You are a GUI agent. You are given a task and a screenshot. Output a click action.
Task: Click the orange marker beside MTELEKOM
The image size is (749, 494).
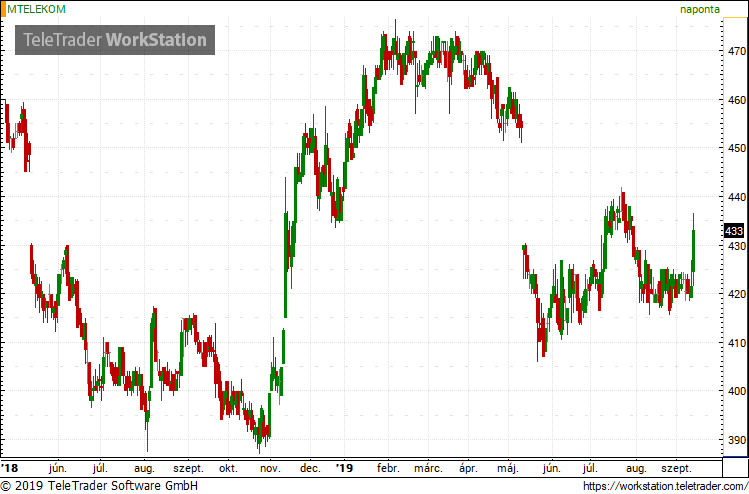3,9
